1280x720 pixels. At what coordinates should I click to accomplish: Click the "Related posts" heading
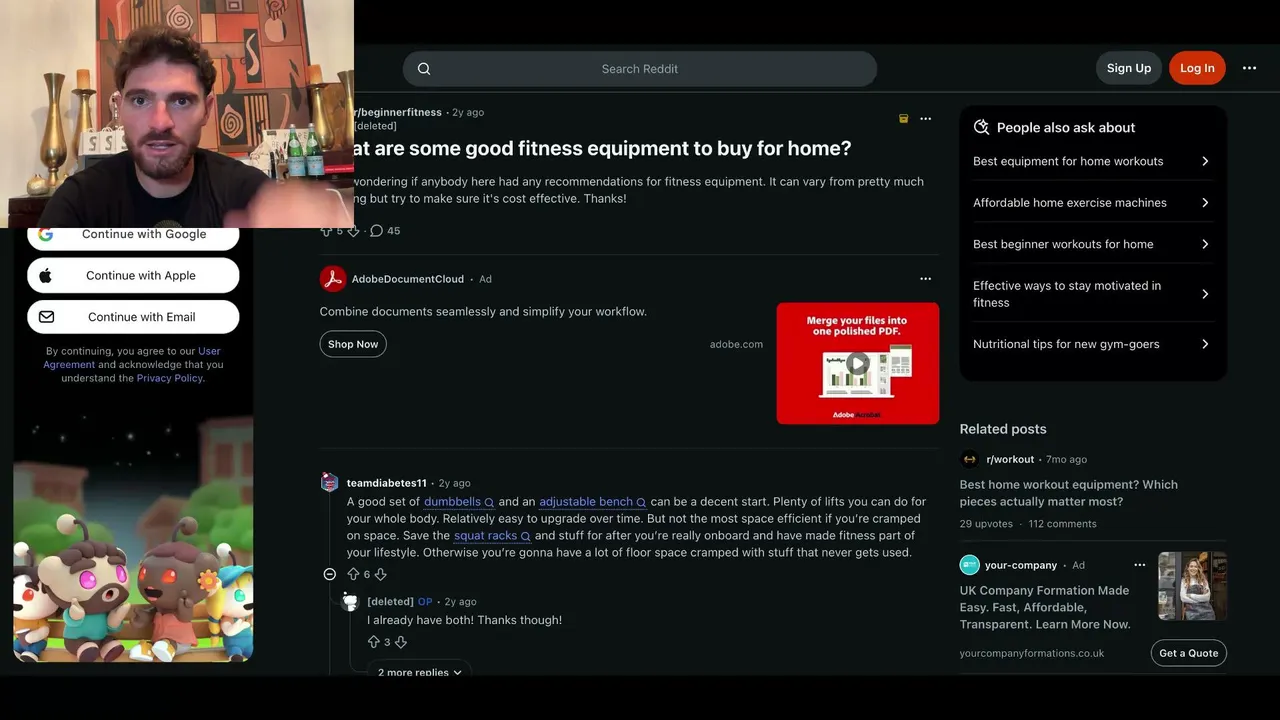click(x=1003, y=429)
